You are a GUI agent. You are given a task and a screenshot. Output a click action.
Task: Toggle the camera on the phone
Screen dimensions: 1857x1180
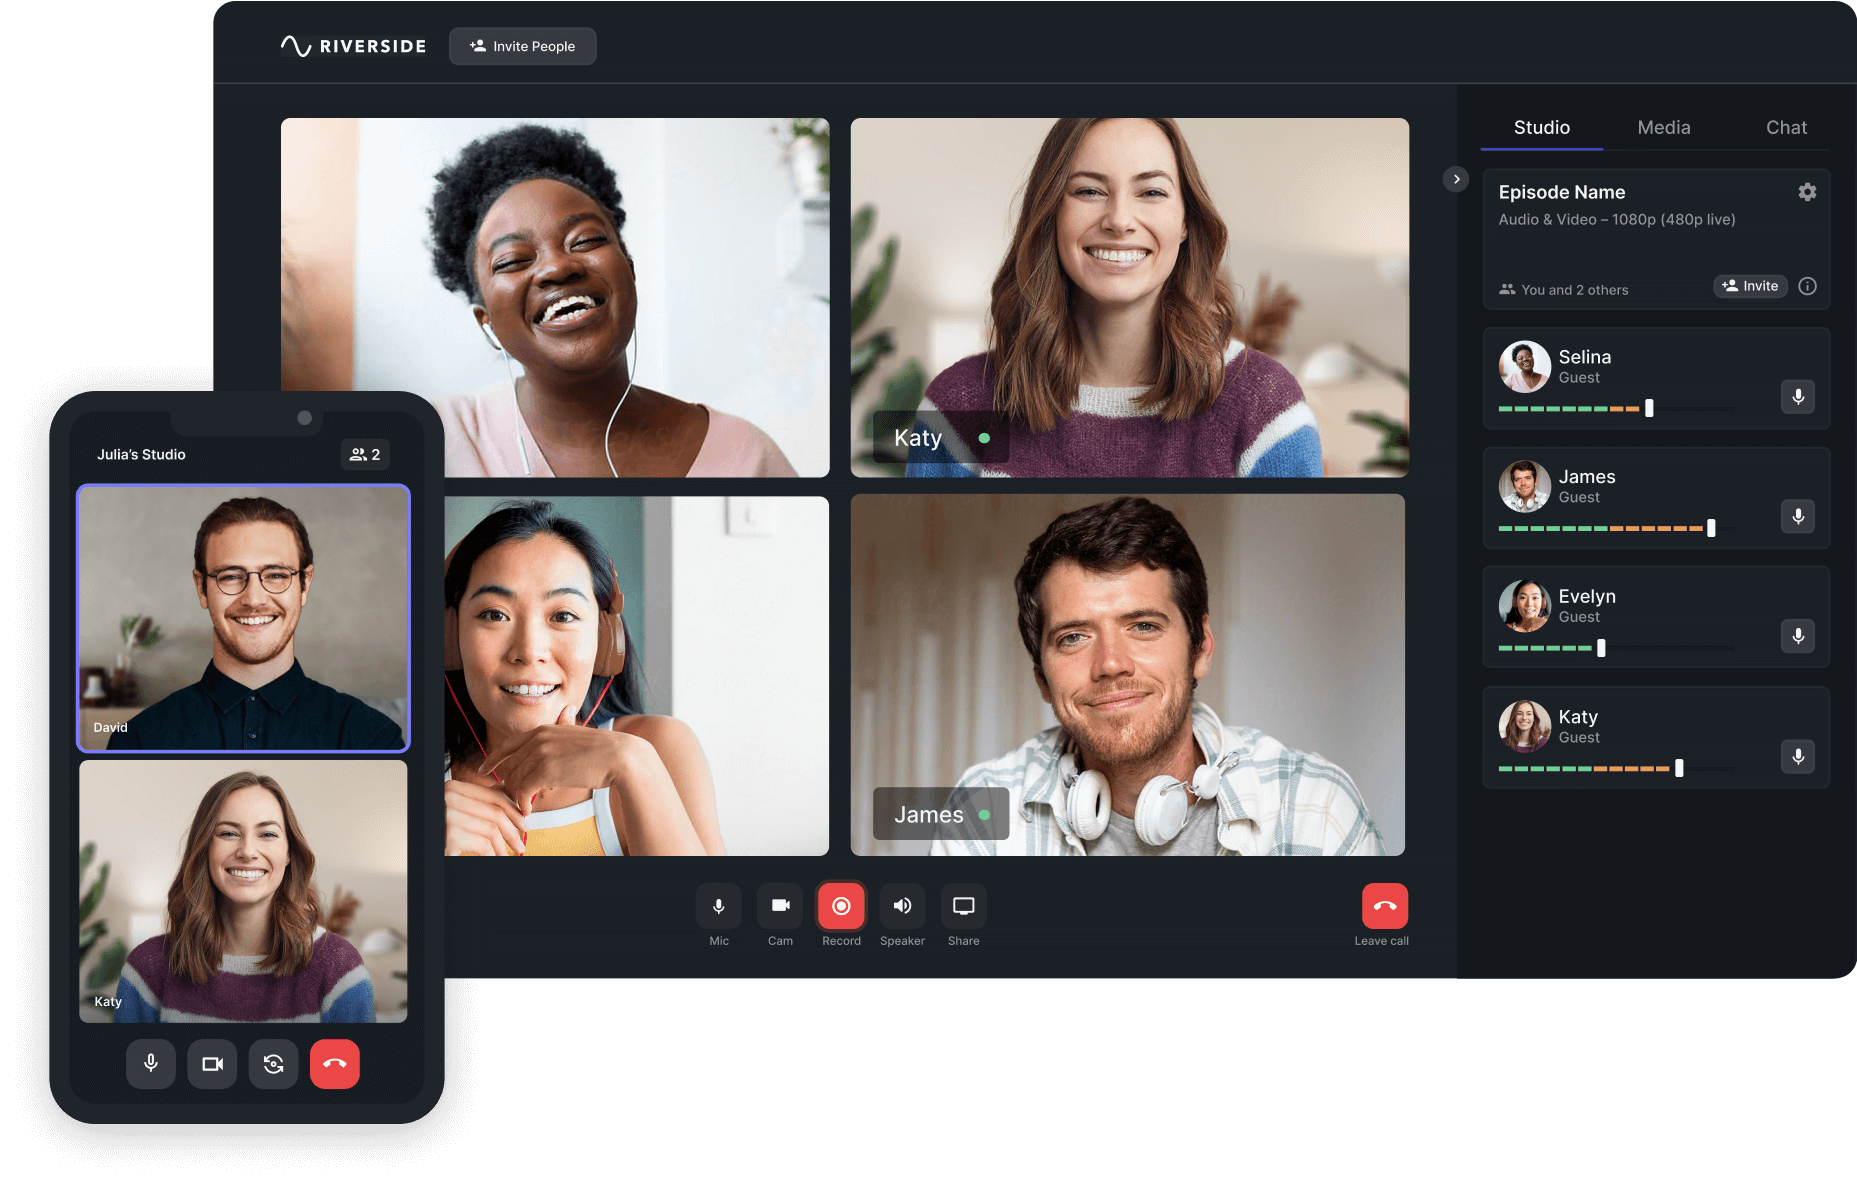tap(212, 1064)
